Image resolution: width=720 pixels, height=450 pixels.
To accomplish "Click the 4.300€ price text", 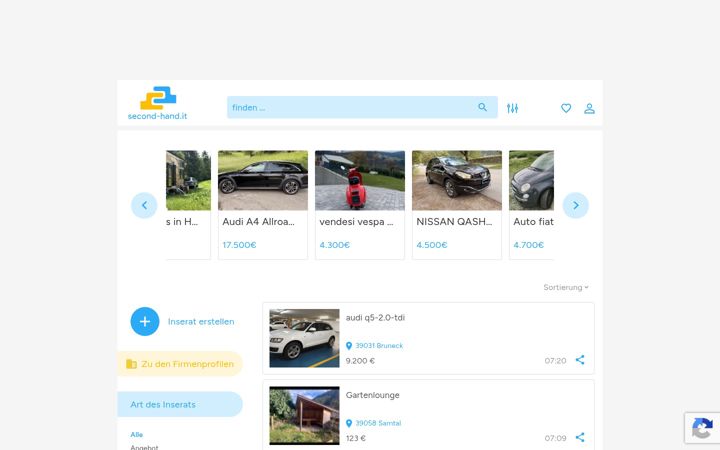I will coord(335,245).
